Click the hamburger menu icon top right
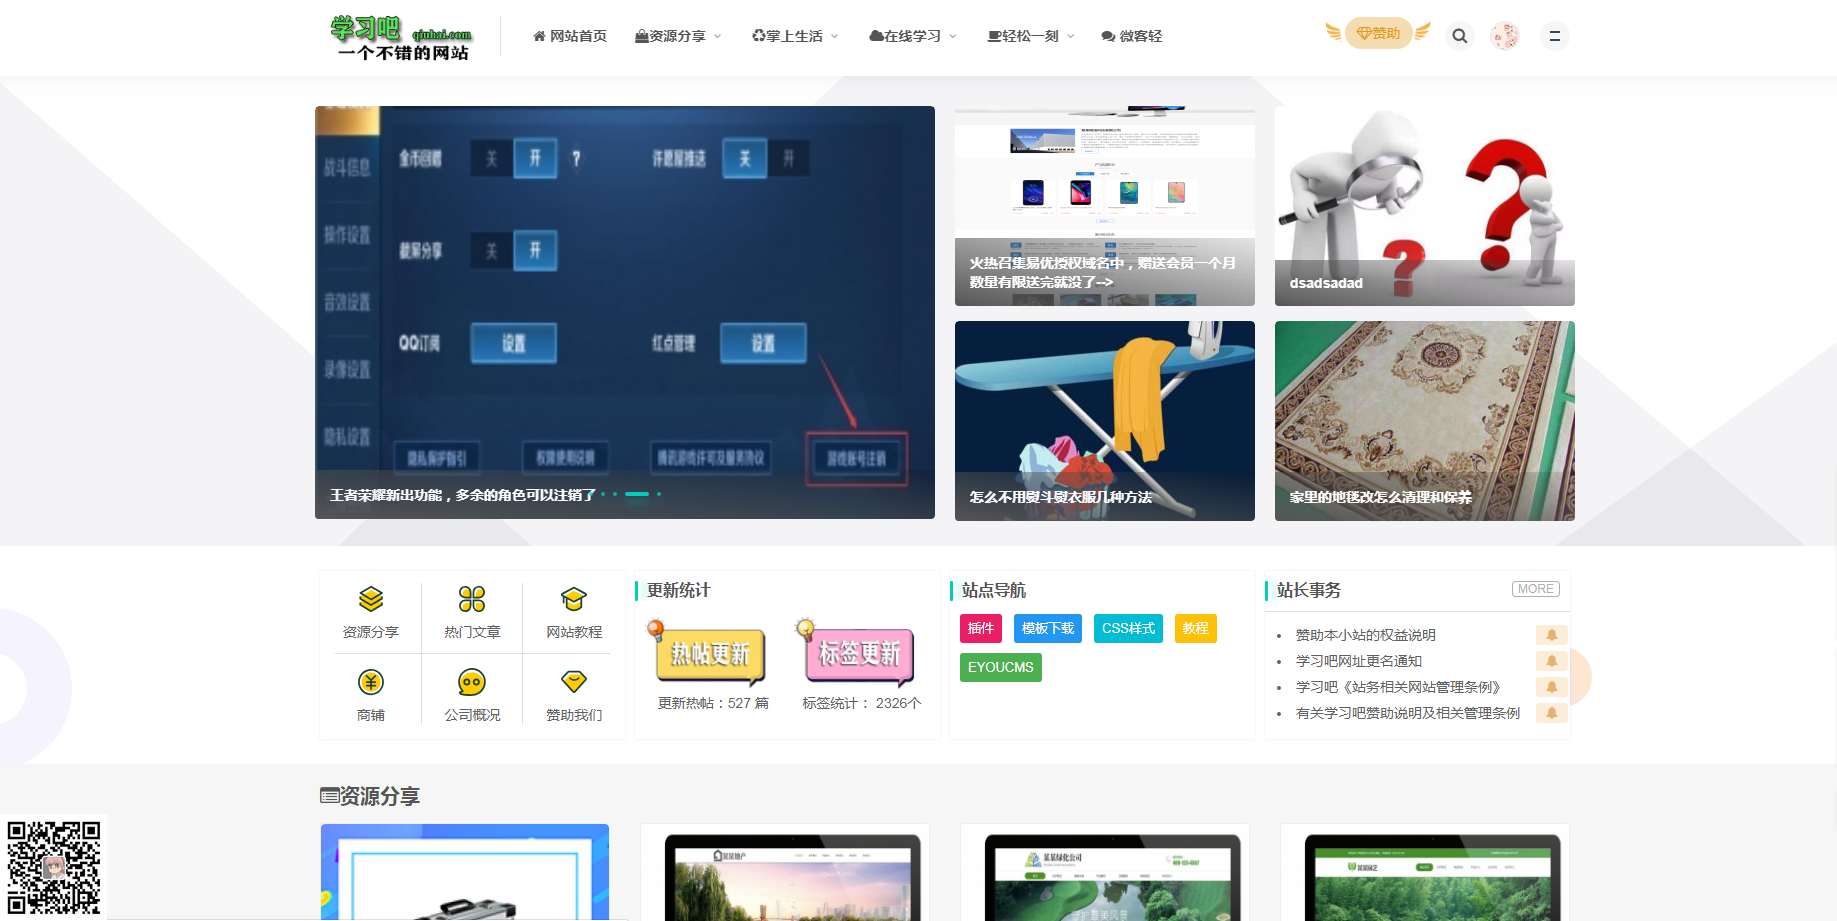The height and width of the screenshot is (921, 1837). (1554, 35)
